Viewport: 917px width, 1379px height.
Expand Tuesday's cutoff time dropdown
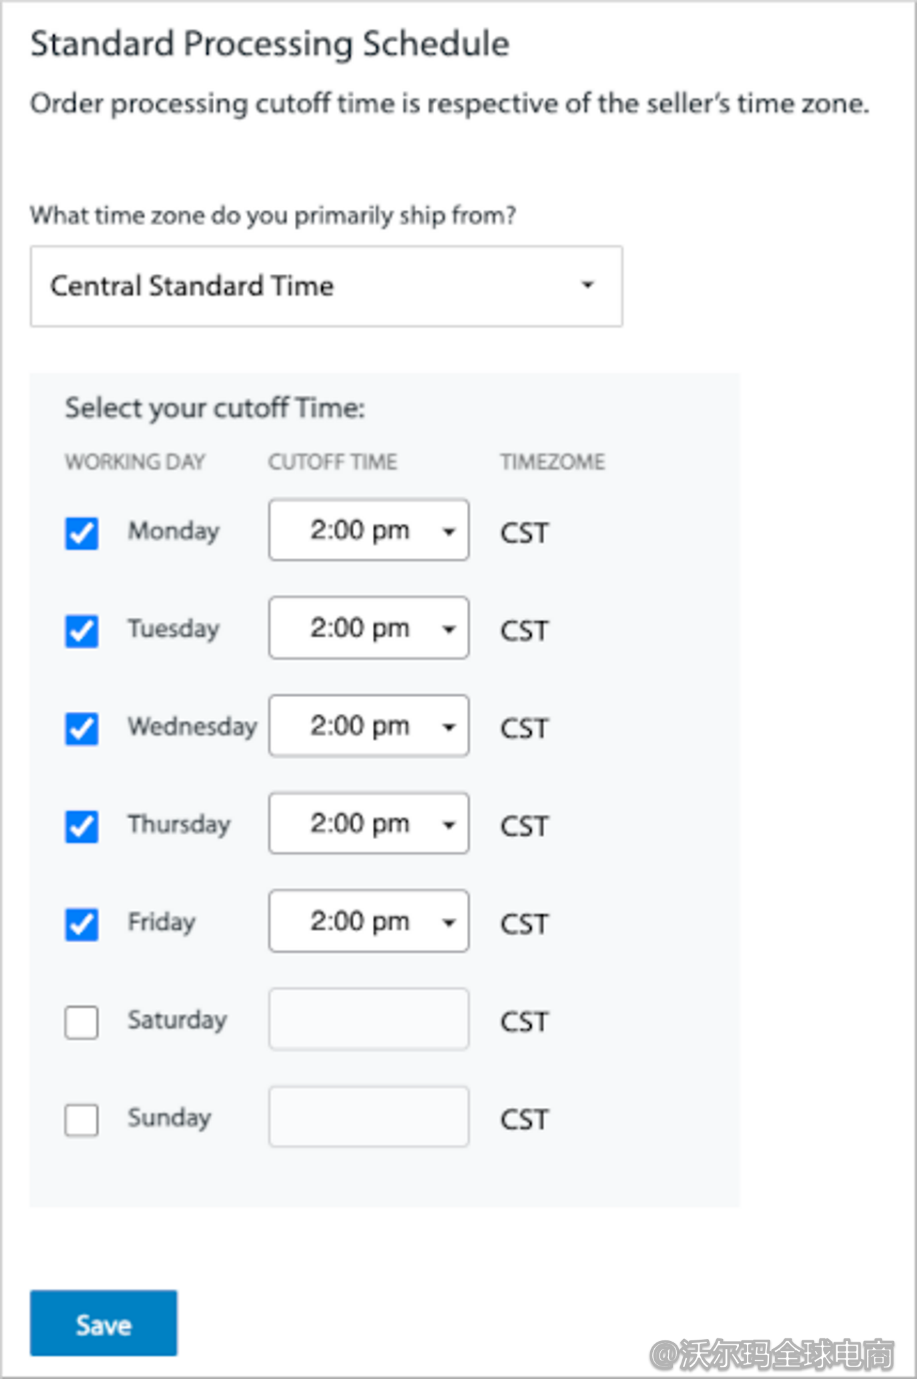tap(369, 628)
